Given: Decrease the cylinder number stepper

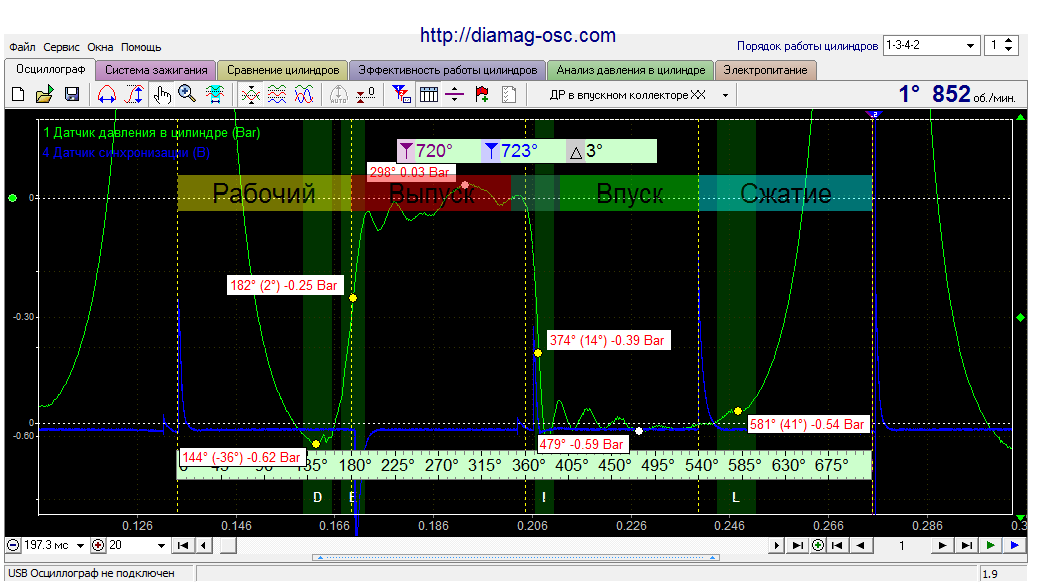Looking at the screenshot, I should [x=1009, y=50].
